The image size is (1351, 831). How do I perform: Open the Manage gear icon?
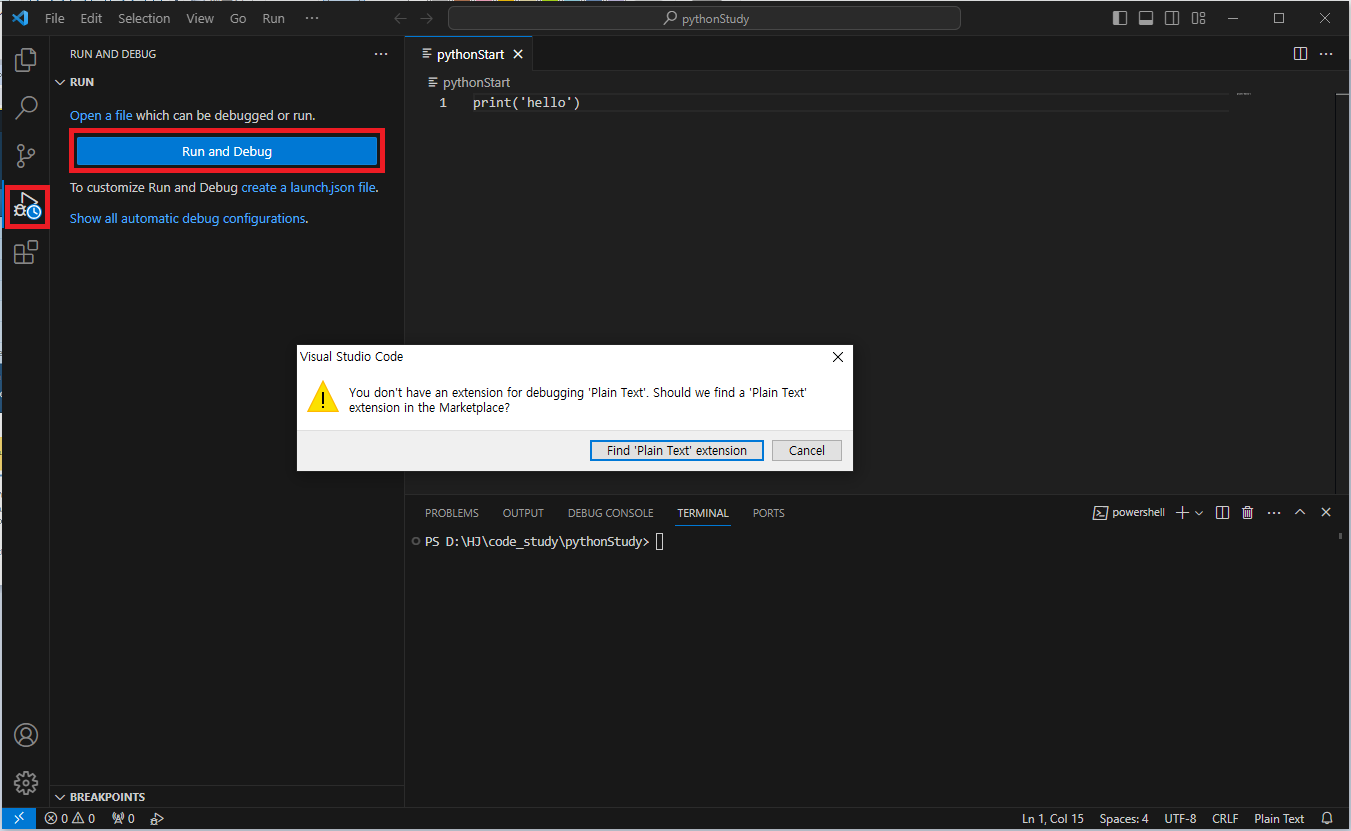[26, 783]
